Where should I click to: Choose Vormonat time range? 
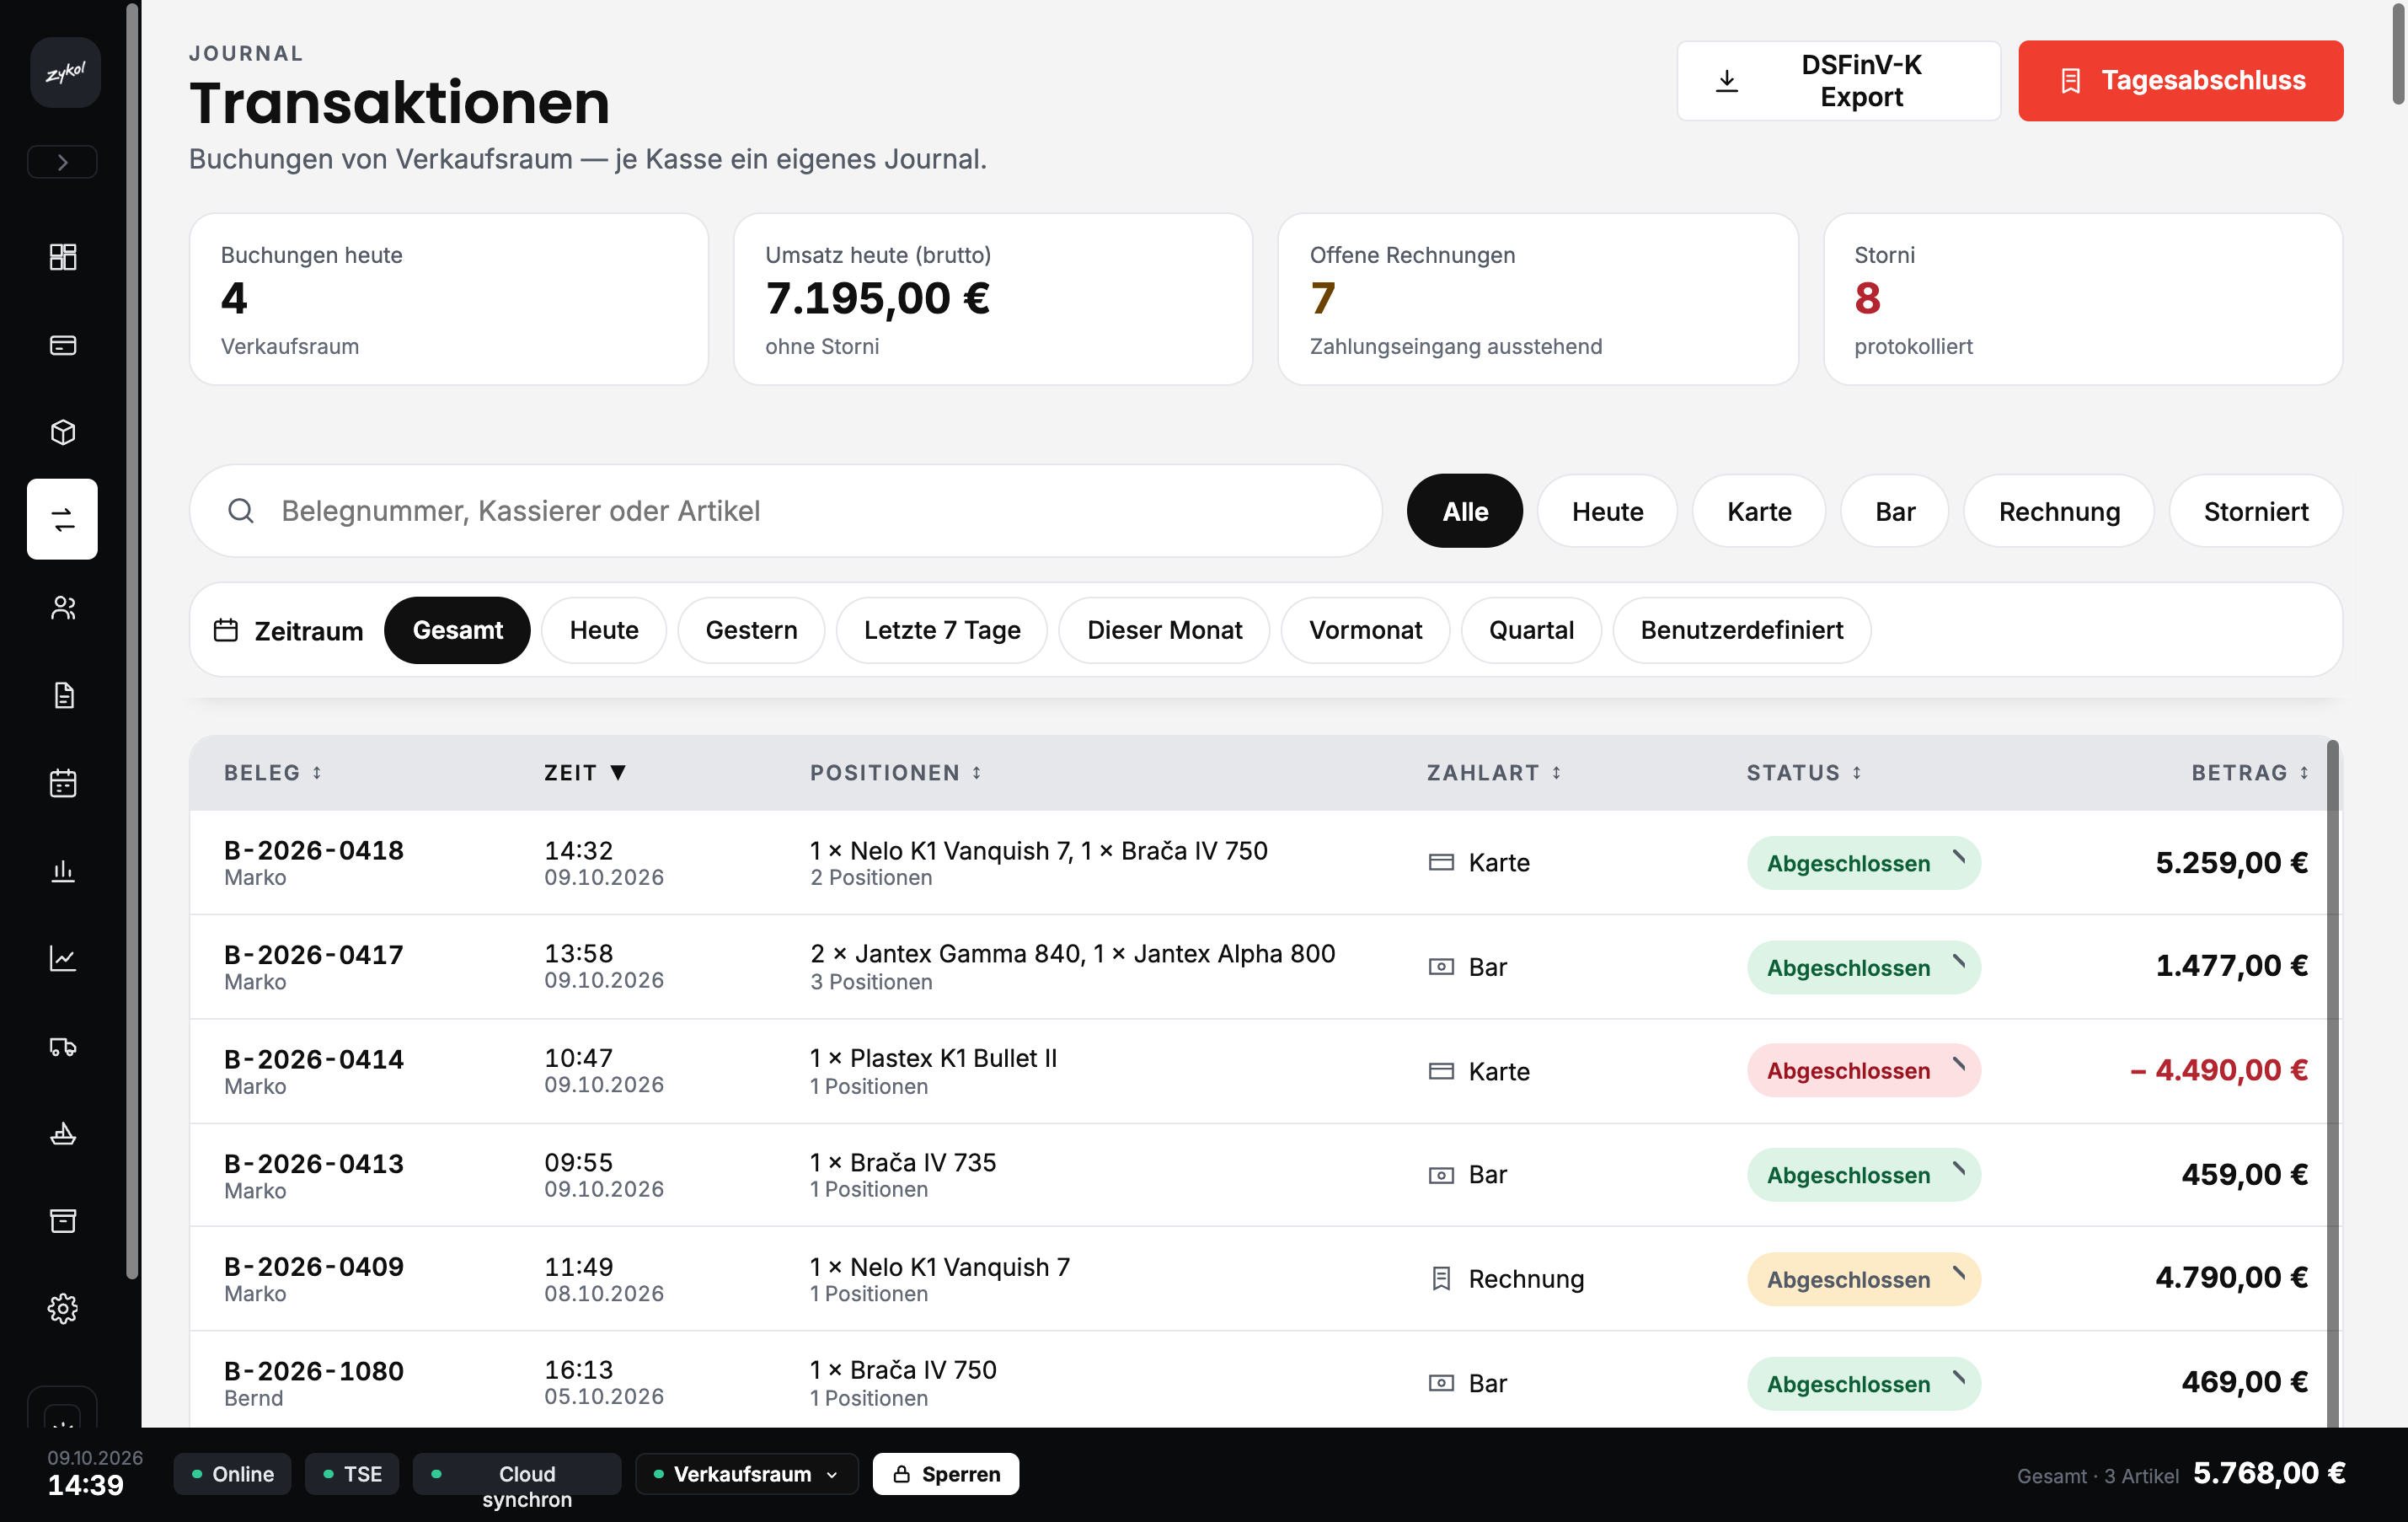pyautogui.click(x=1365, y=630)
